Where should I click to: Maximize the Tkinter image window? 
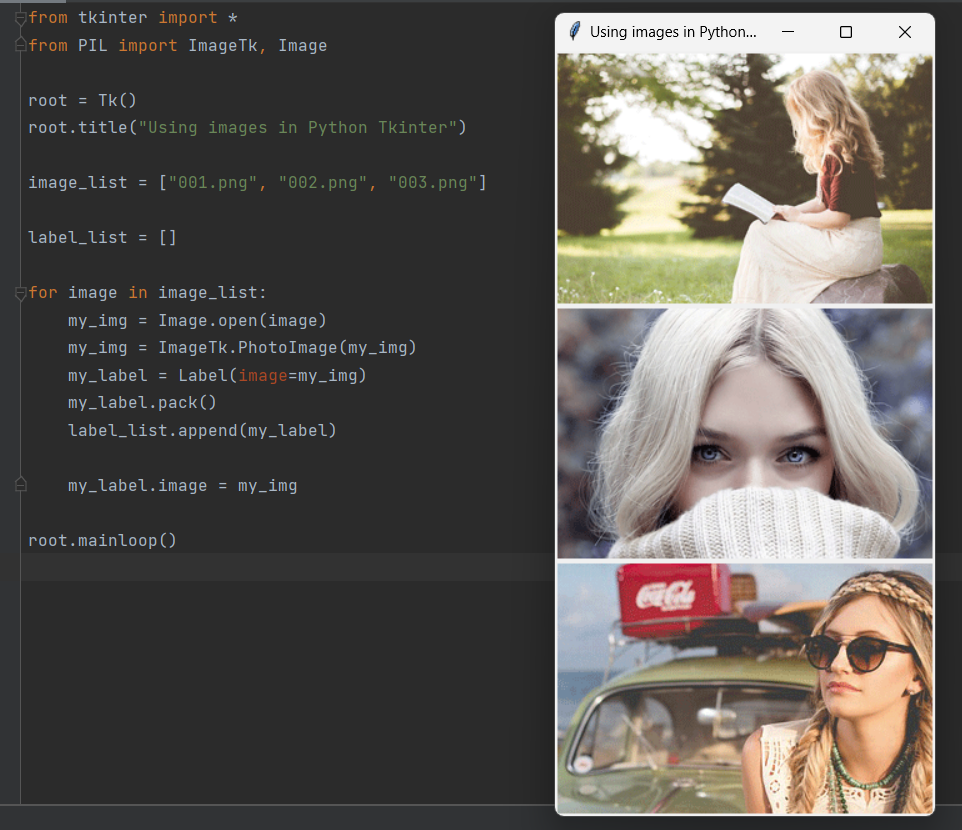pyautogui.click(x=845, y=32)
